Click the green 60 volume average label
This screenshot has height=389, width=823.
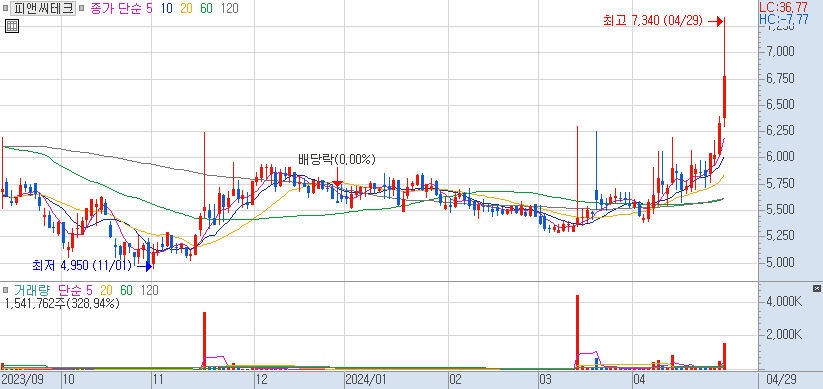126,290
